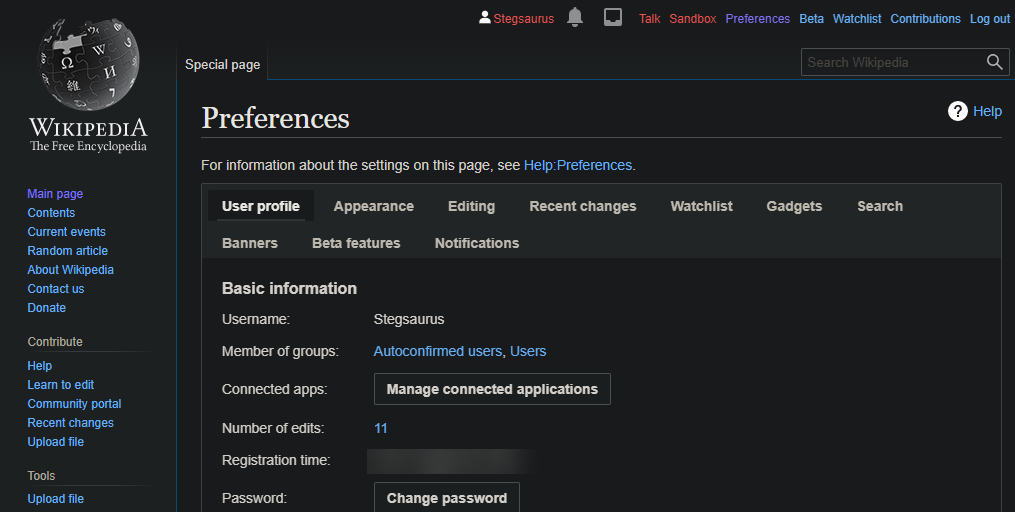
Task: Open Random article in the sidebar
Action: click(67, 251)
